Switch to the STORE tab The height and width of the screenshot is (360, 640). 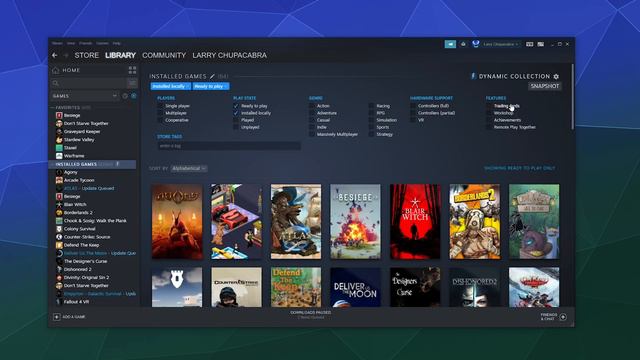pyautogui.click(x=87, y=56)
